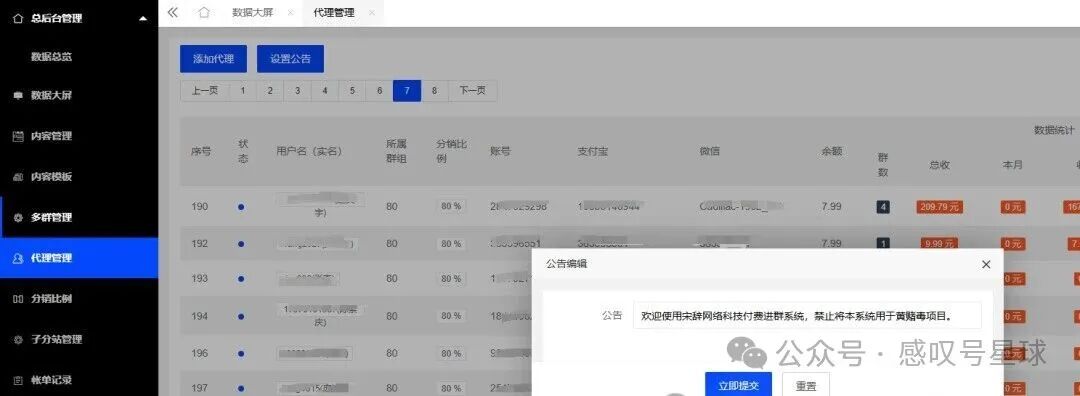1080x396 pixels.
Task: Click the 设置公告 button
Action: point(290,59)
